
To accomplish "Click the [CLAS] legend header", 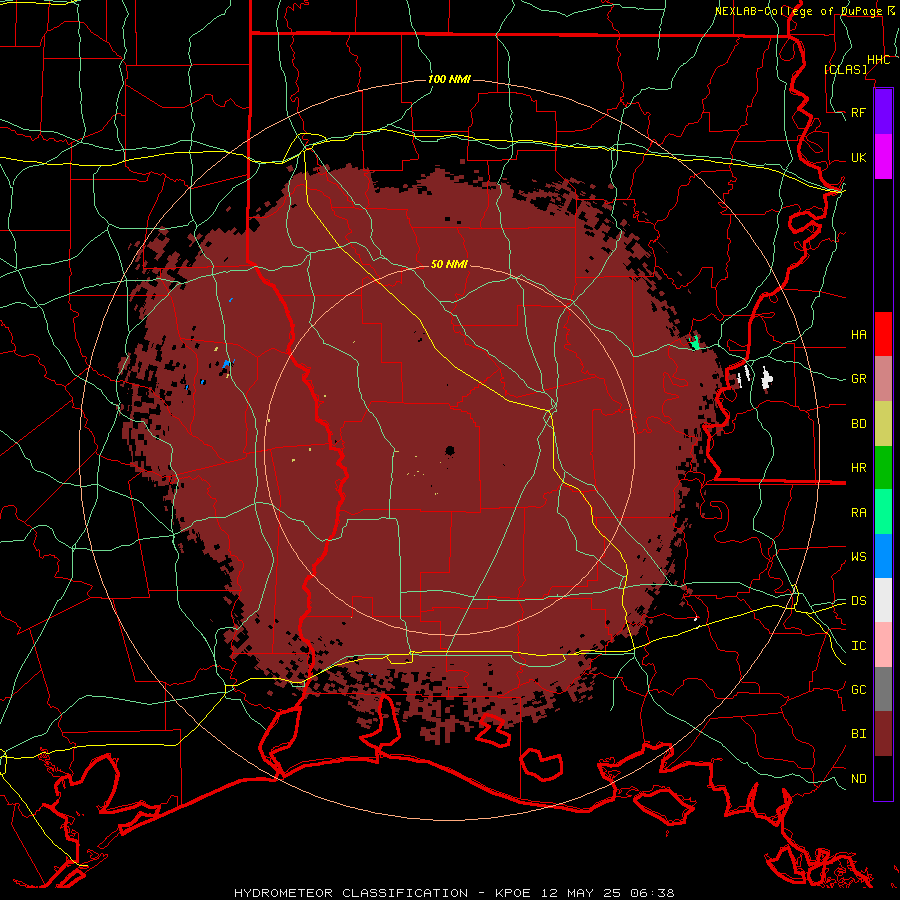I will pos(845,69).
